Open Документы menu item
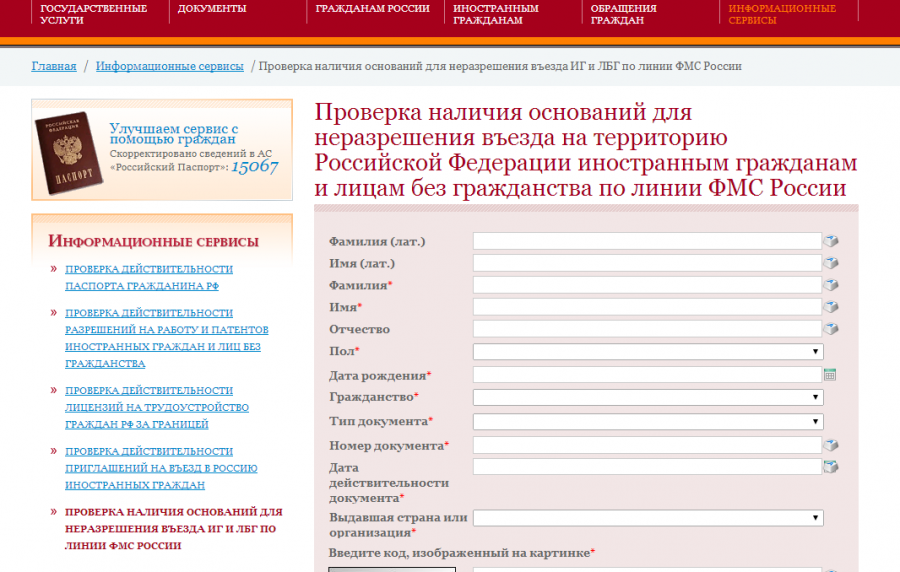 [x=212, y=9]
